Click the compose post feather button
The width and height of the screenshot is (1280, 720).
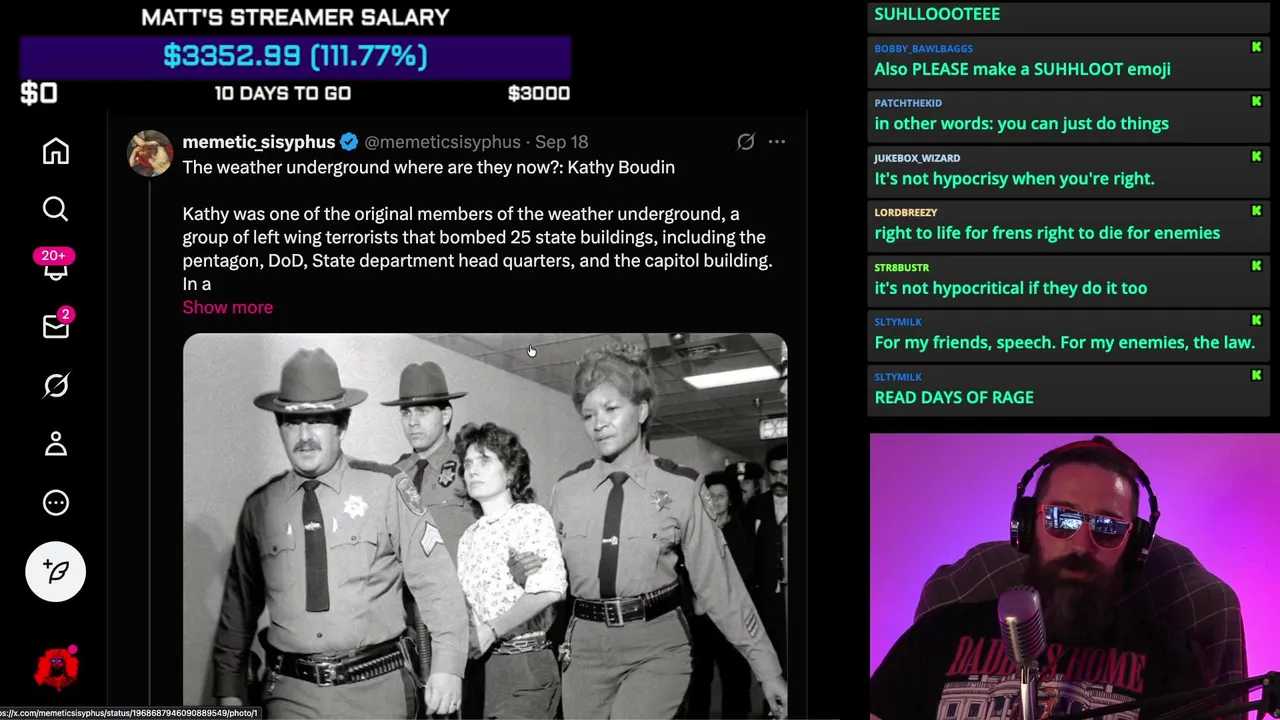(x=56, y=571)
